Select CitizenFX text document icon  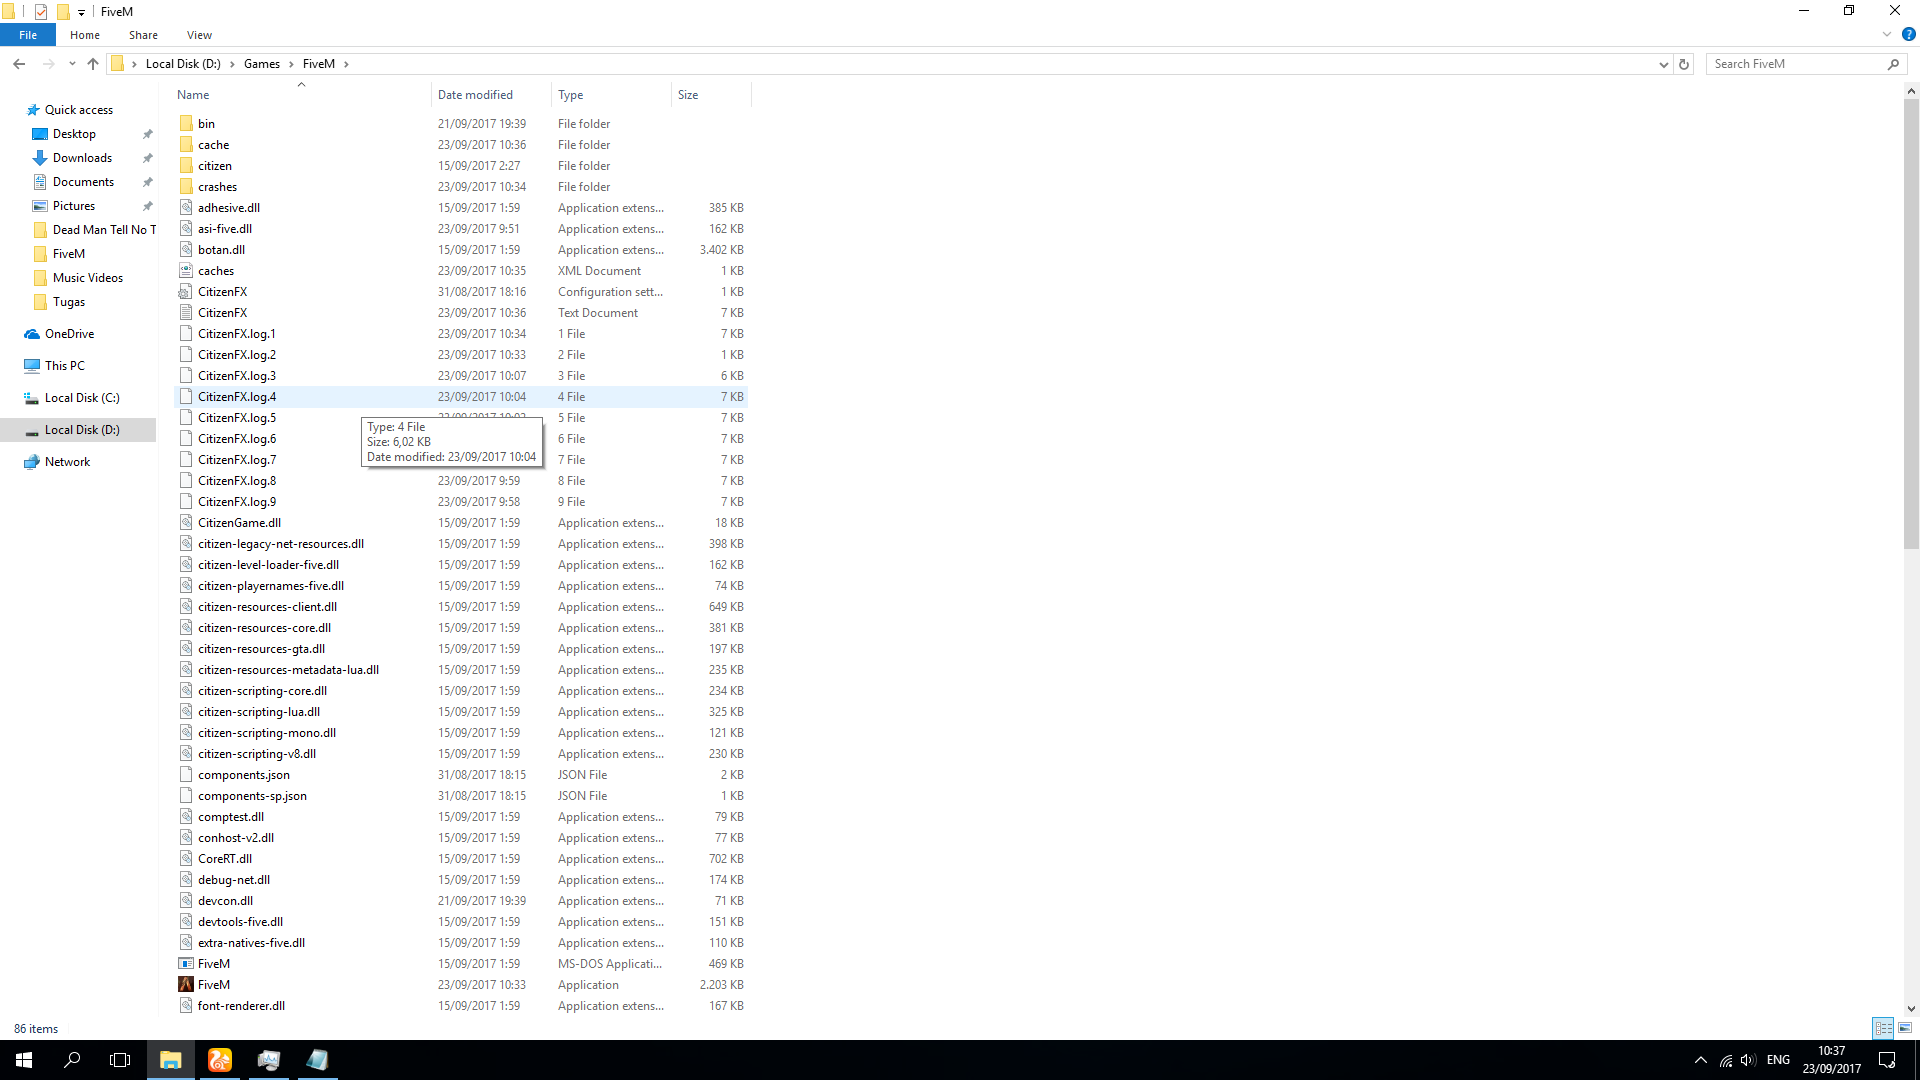186,313
